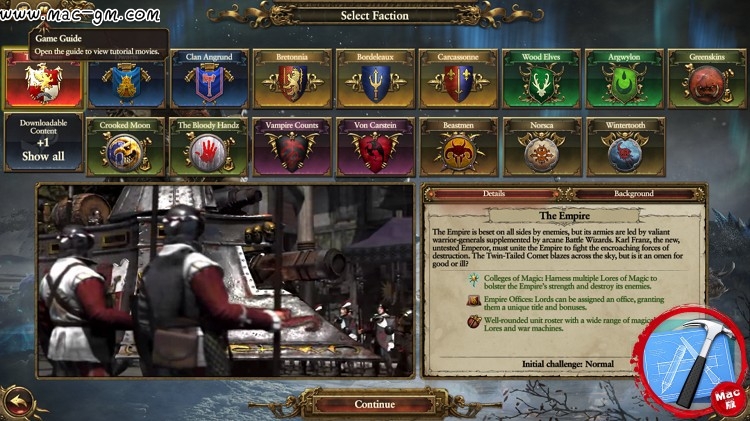Switch to the Background tab
This screenshot has height=421, width=750.
[x=633, y=194]
